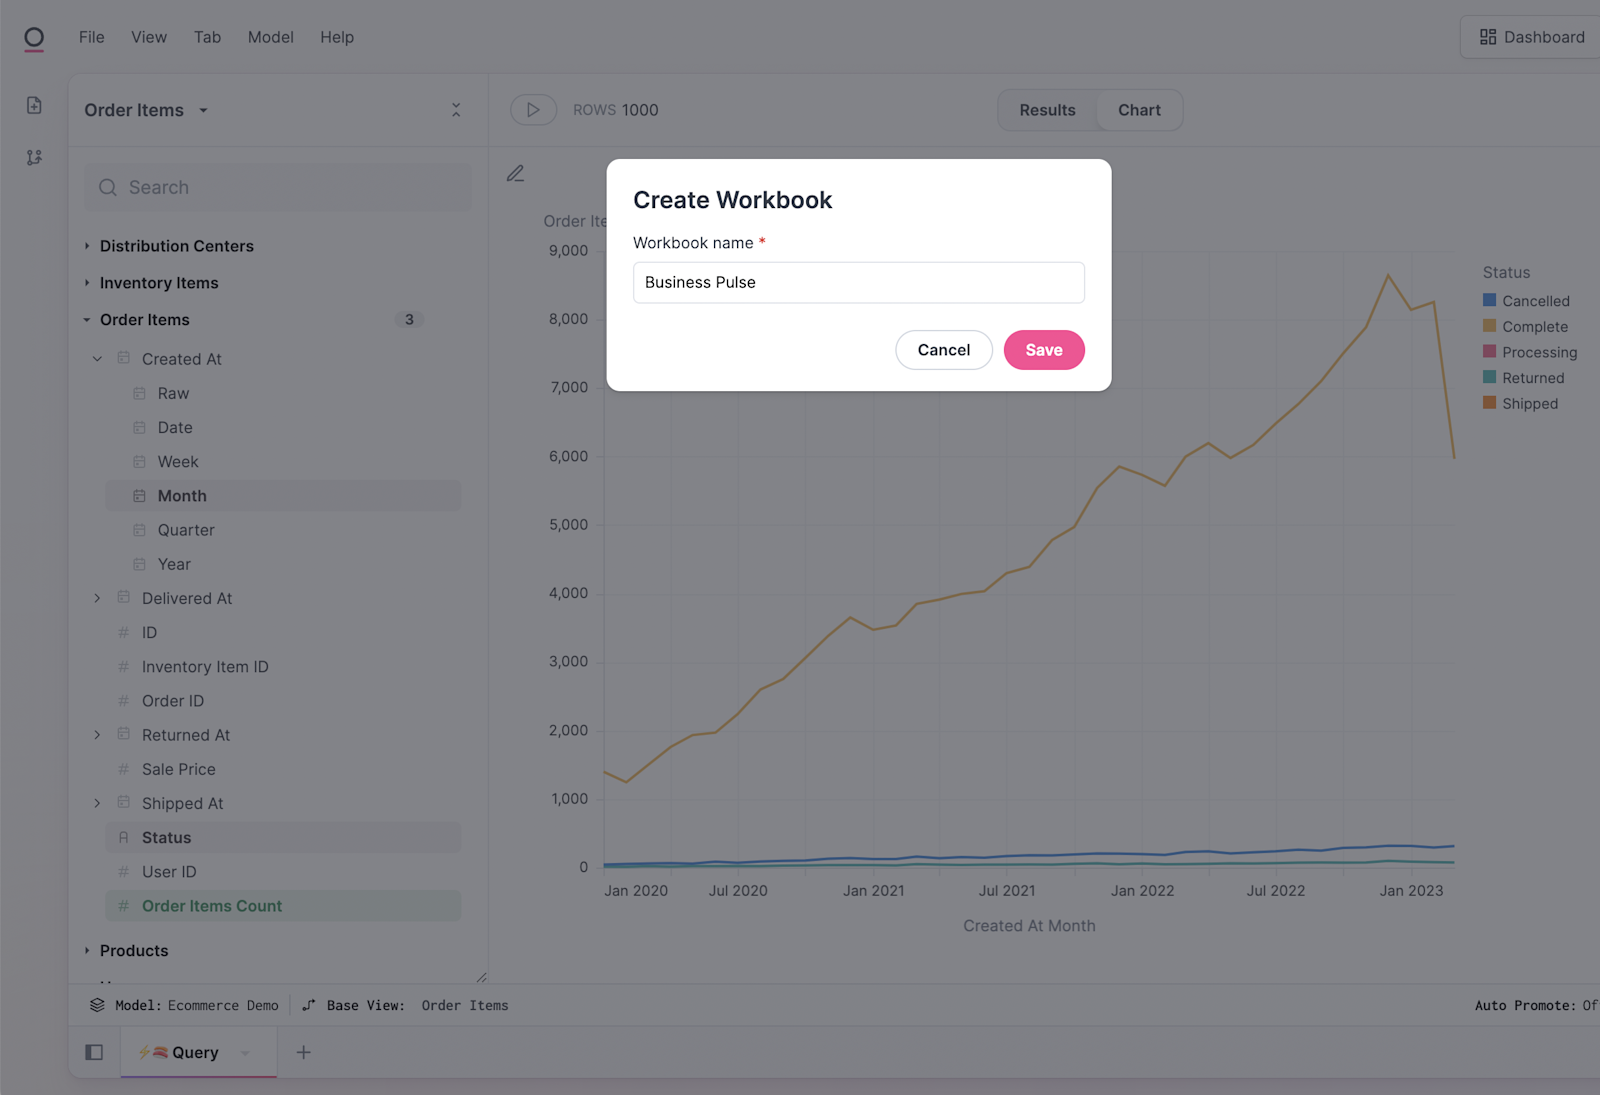Open the git branch icon in the left sidebar
This screenshot has width=1600, height=1095.
(x=34, y=157)
